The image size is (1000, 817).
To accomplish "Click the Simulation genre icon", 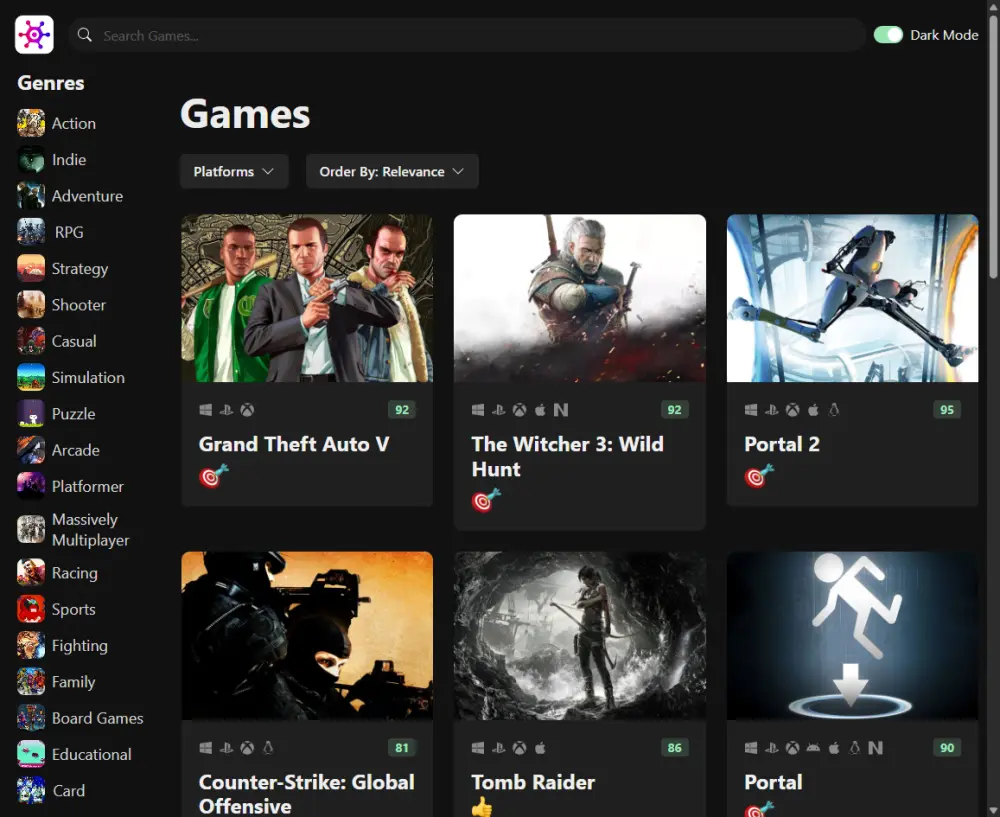I will click(x=31, y=378).
